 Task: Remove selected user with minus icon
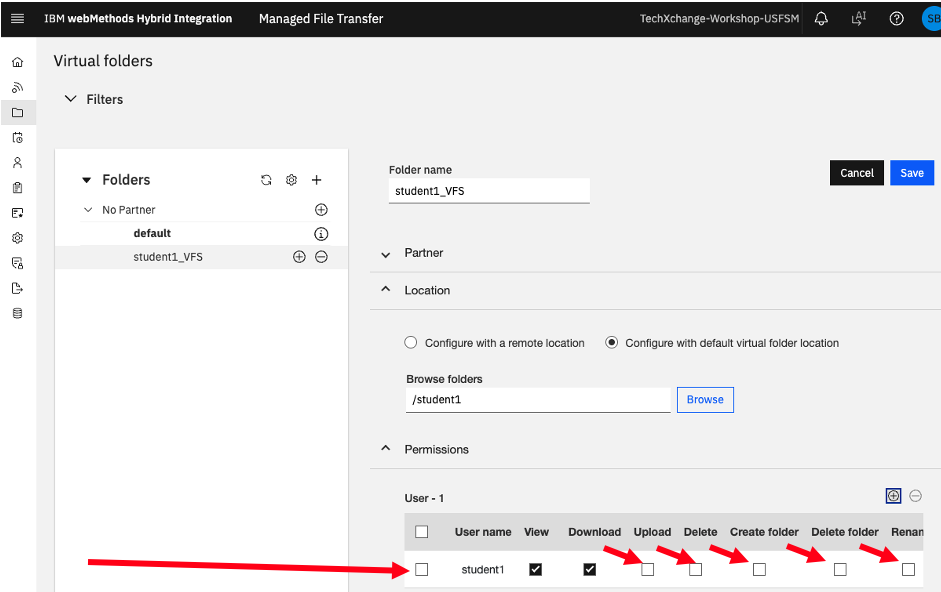[x=915, y=496]
